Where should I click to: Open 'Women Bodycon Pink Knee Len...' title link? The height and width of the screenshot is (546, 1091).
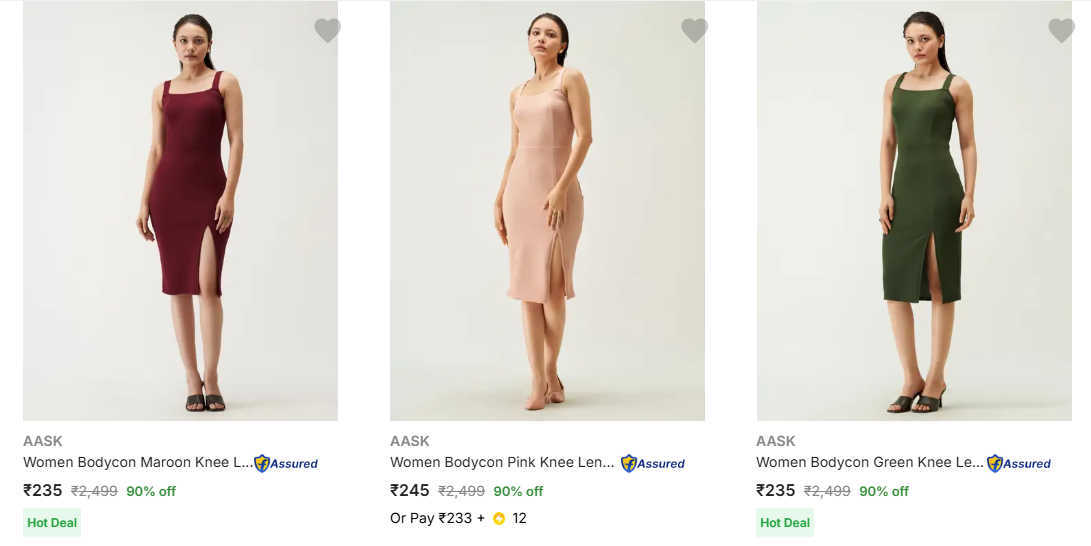click(502, 462)
